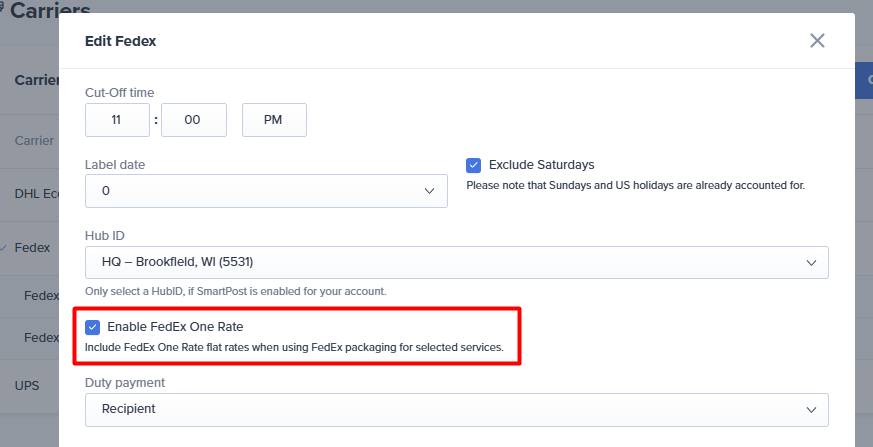The image size is (873, 447).
Task: Click the Duty payment label
Action: pos(125,382)
